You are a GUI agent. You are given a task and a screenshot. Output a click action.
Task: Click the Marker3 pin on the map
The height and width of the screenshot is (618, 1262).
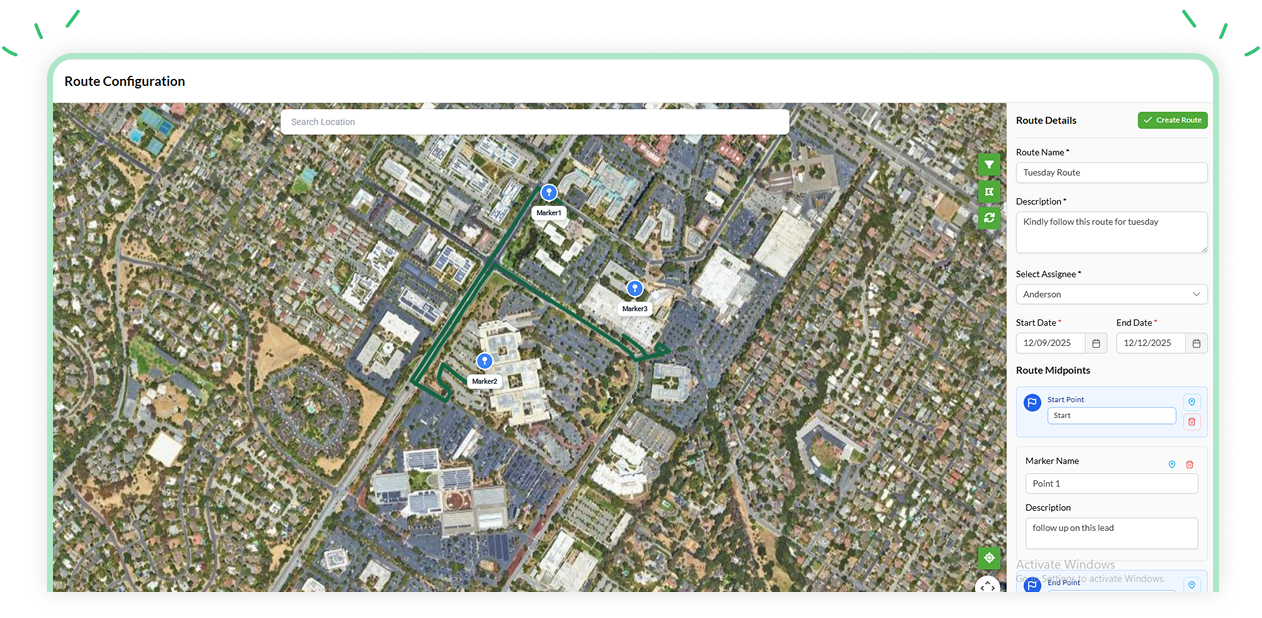(634, 289)
